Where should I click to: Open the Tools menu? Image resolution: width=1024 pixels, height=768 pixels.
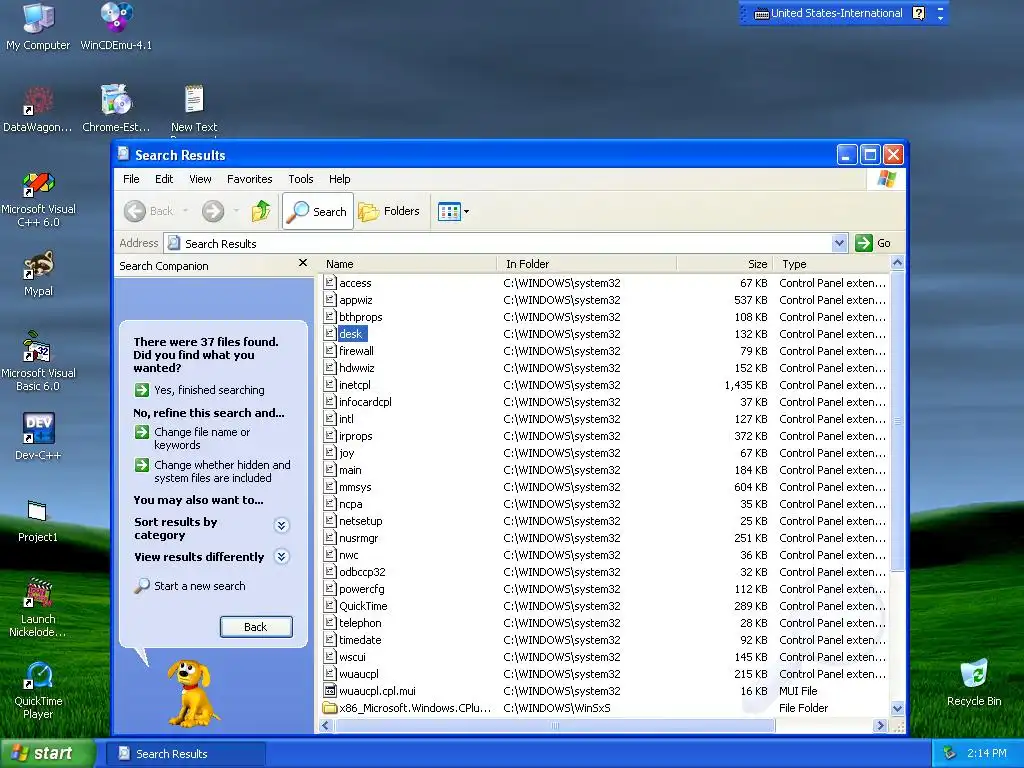click(301, 179)
